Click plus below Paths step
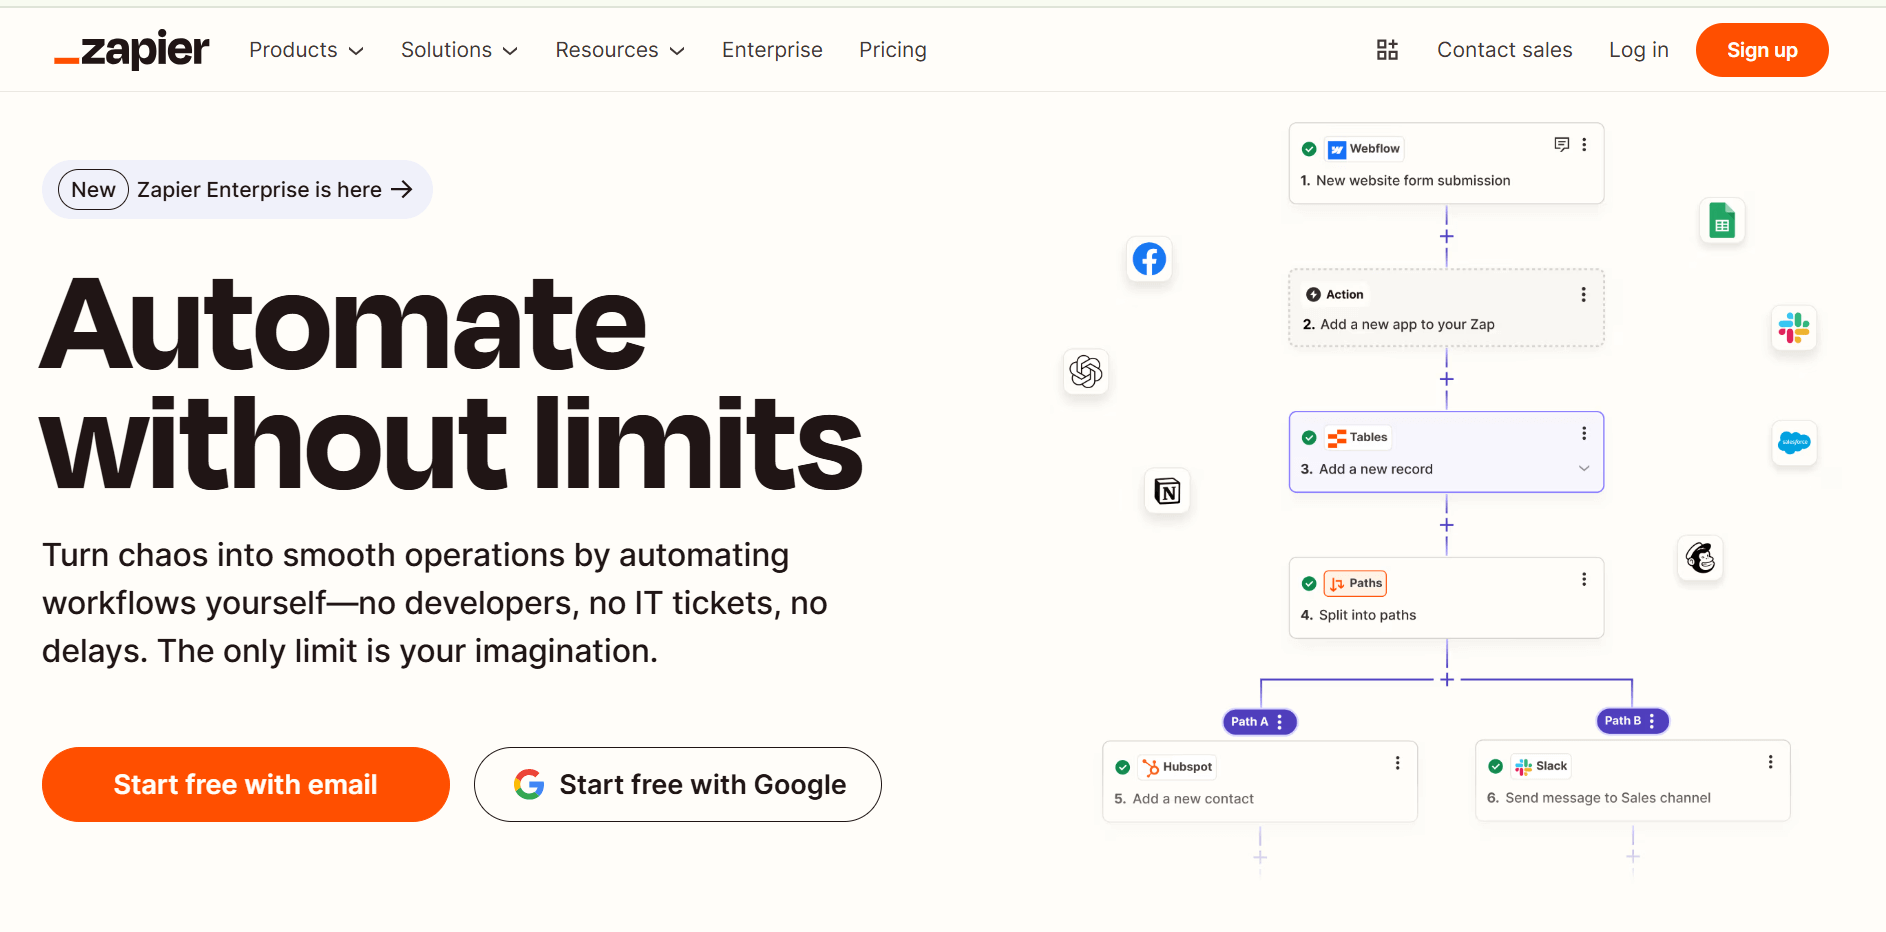The height and width of the screenshot is (932, 1886). pos(1446,679)
